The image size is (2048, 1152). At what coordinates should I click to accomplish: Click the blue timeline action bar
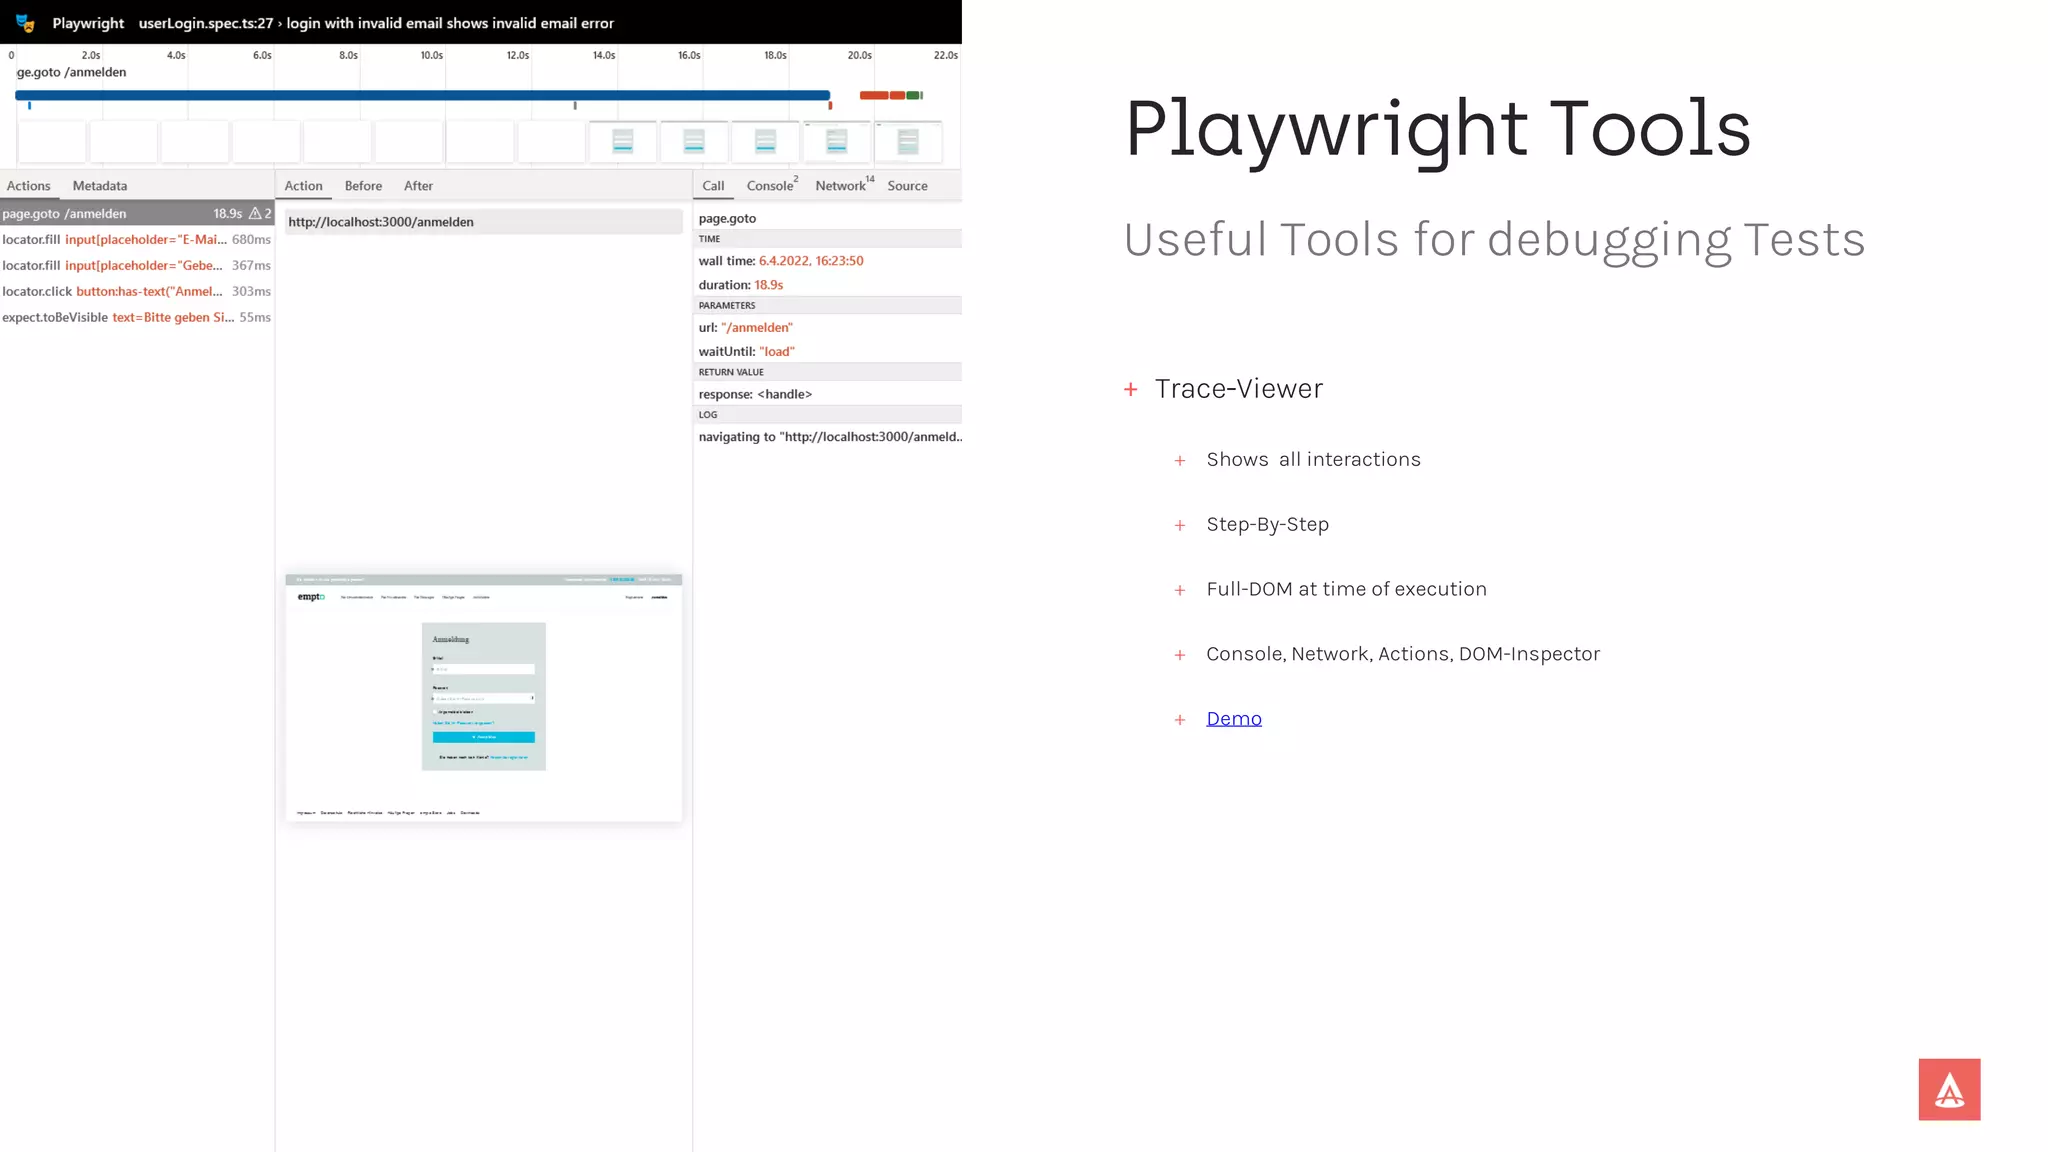coord(422,95)
